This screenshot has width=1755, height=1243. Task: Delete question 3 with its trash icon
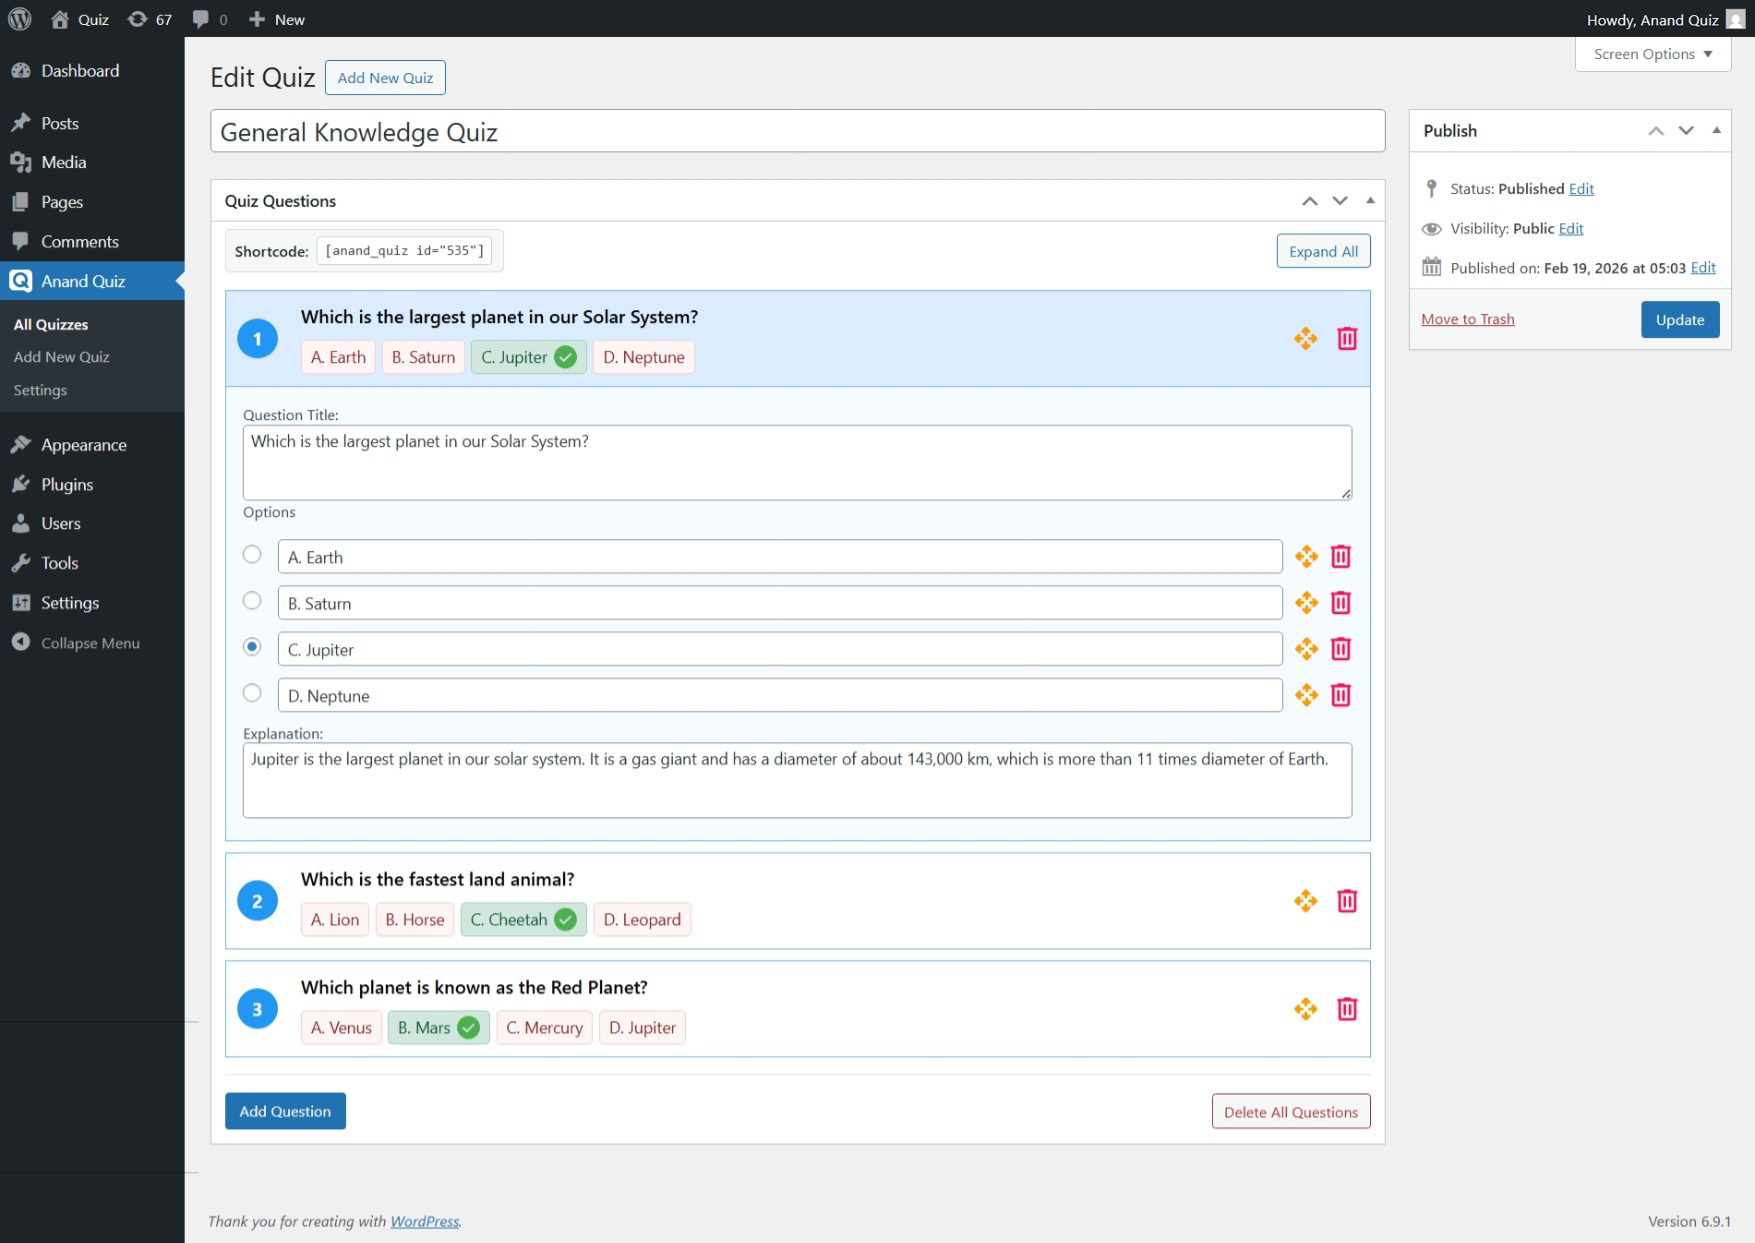pyautogui.click(x=1347, y=1009)
